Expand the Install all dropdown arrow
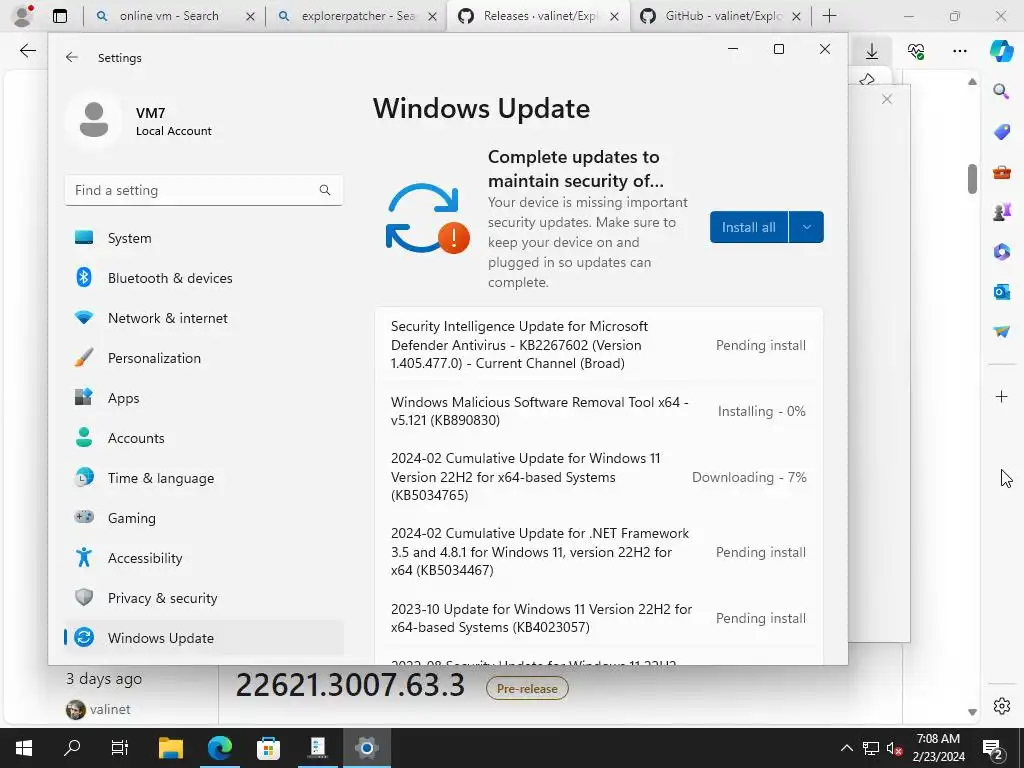 (x=807, y=227)
